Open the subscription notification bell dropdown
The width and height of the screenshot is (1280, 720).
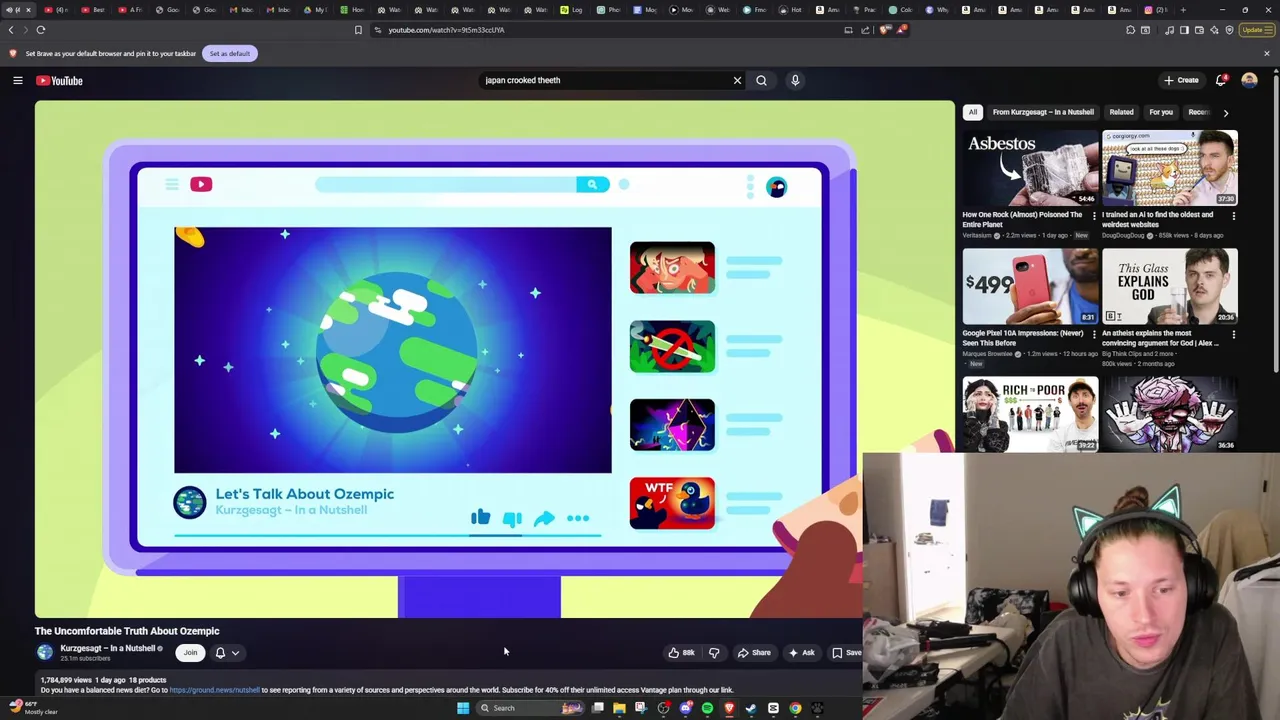227,653
